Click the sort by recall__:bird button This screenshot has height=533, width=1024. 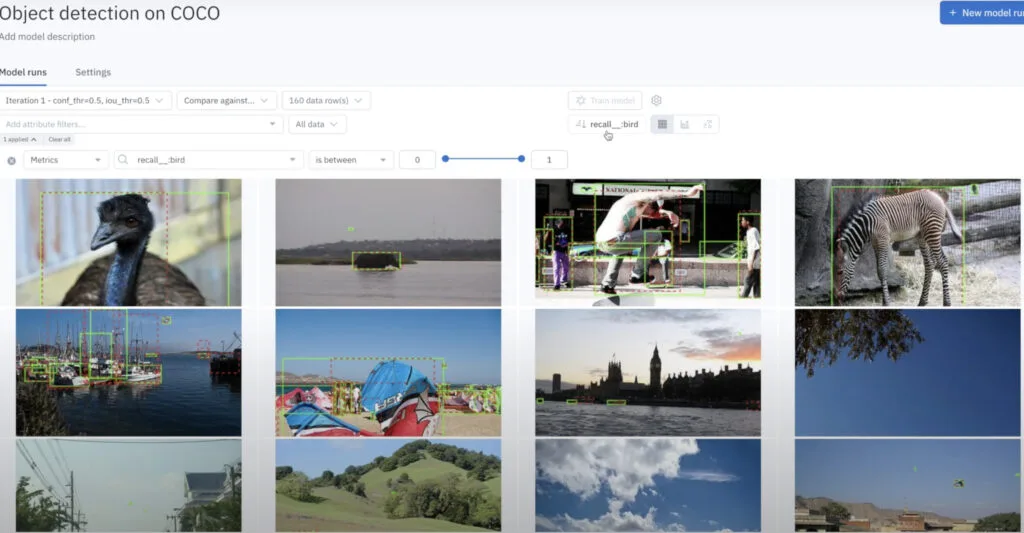point(607,125)
